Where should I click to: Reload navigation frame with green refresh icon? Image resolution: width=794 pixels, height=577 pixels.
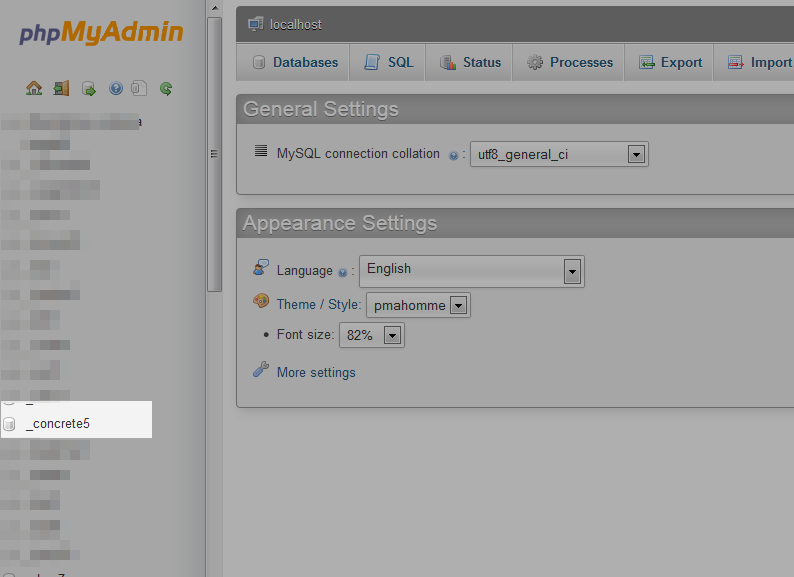pyautogui.click(x=166, y=88)
